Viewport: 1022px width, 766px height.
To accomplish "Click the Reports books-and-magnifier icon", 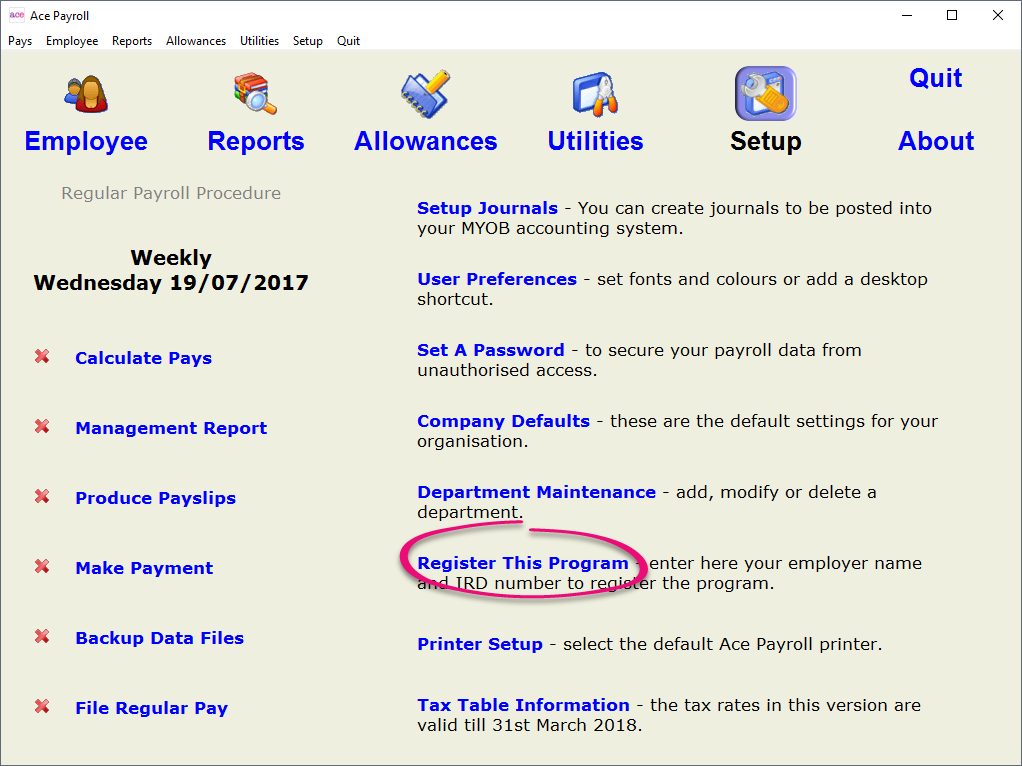I will pos(255,93).
